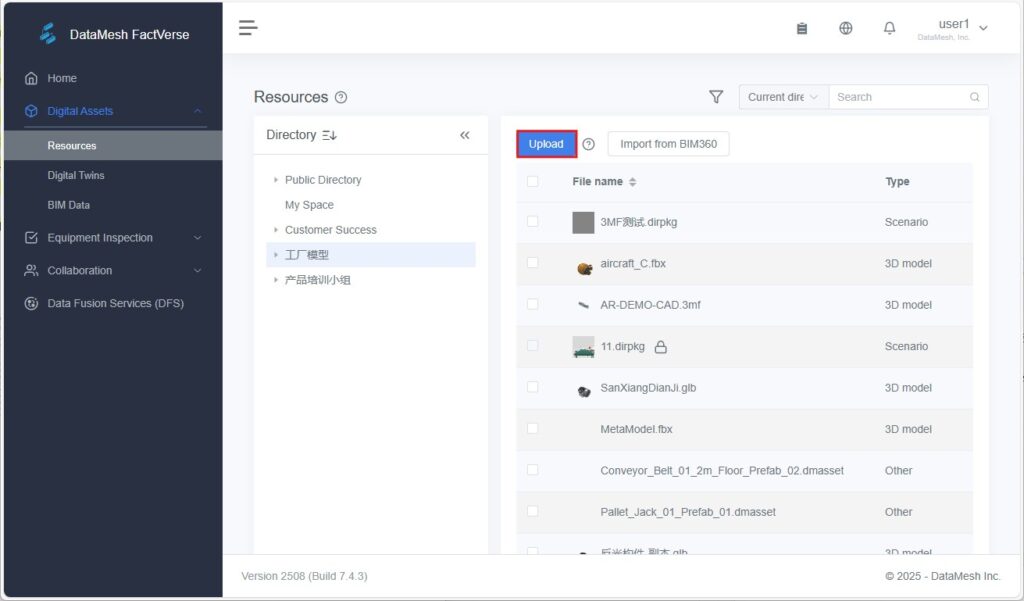
Task: Collapse the Directory panel with double-chevron
Action: (464, 135)
